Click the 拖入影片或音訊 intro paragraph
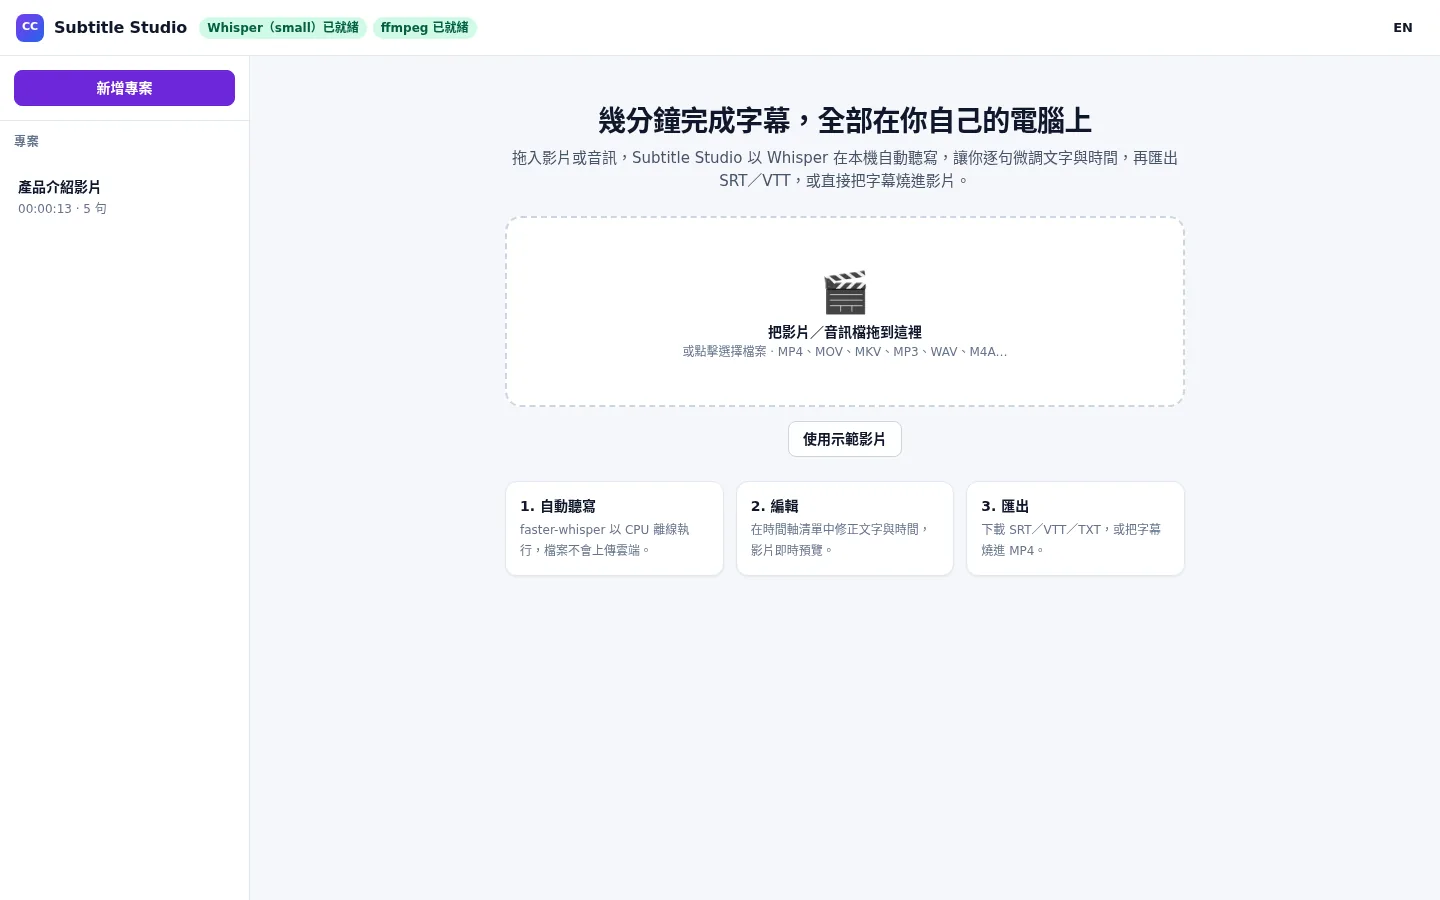Image resolution: width=1440 pixels, height=900 pixels. (845, 169)
